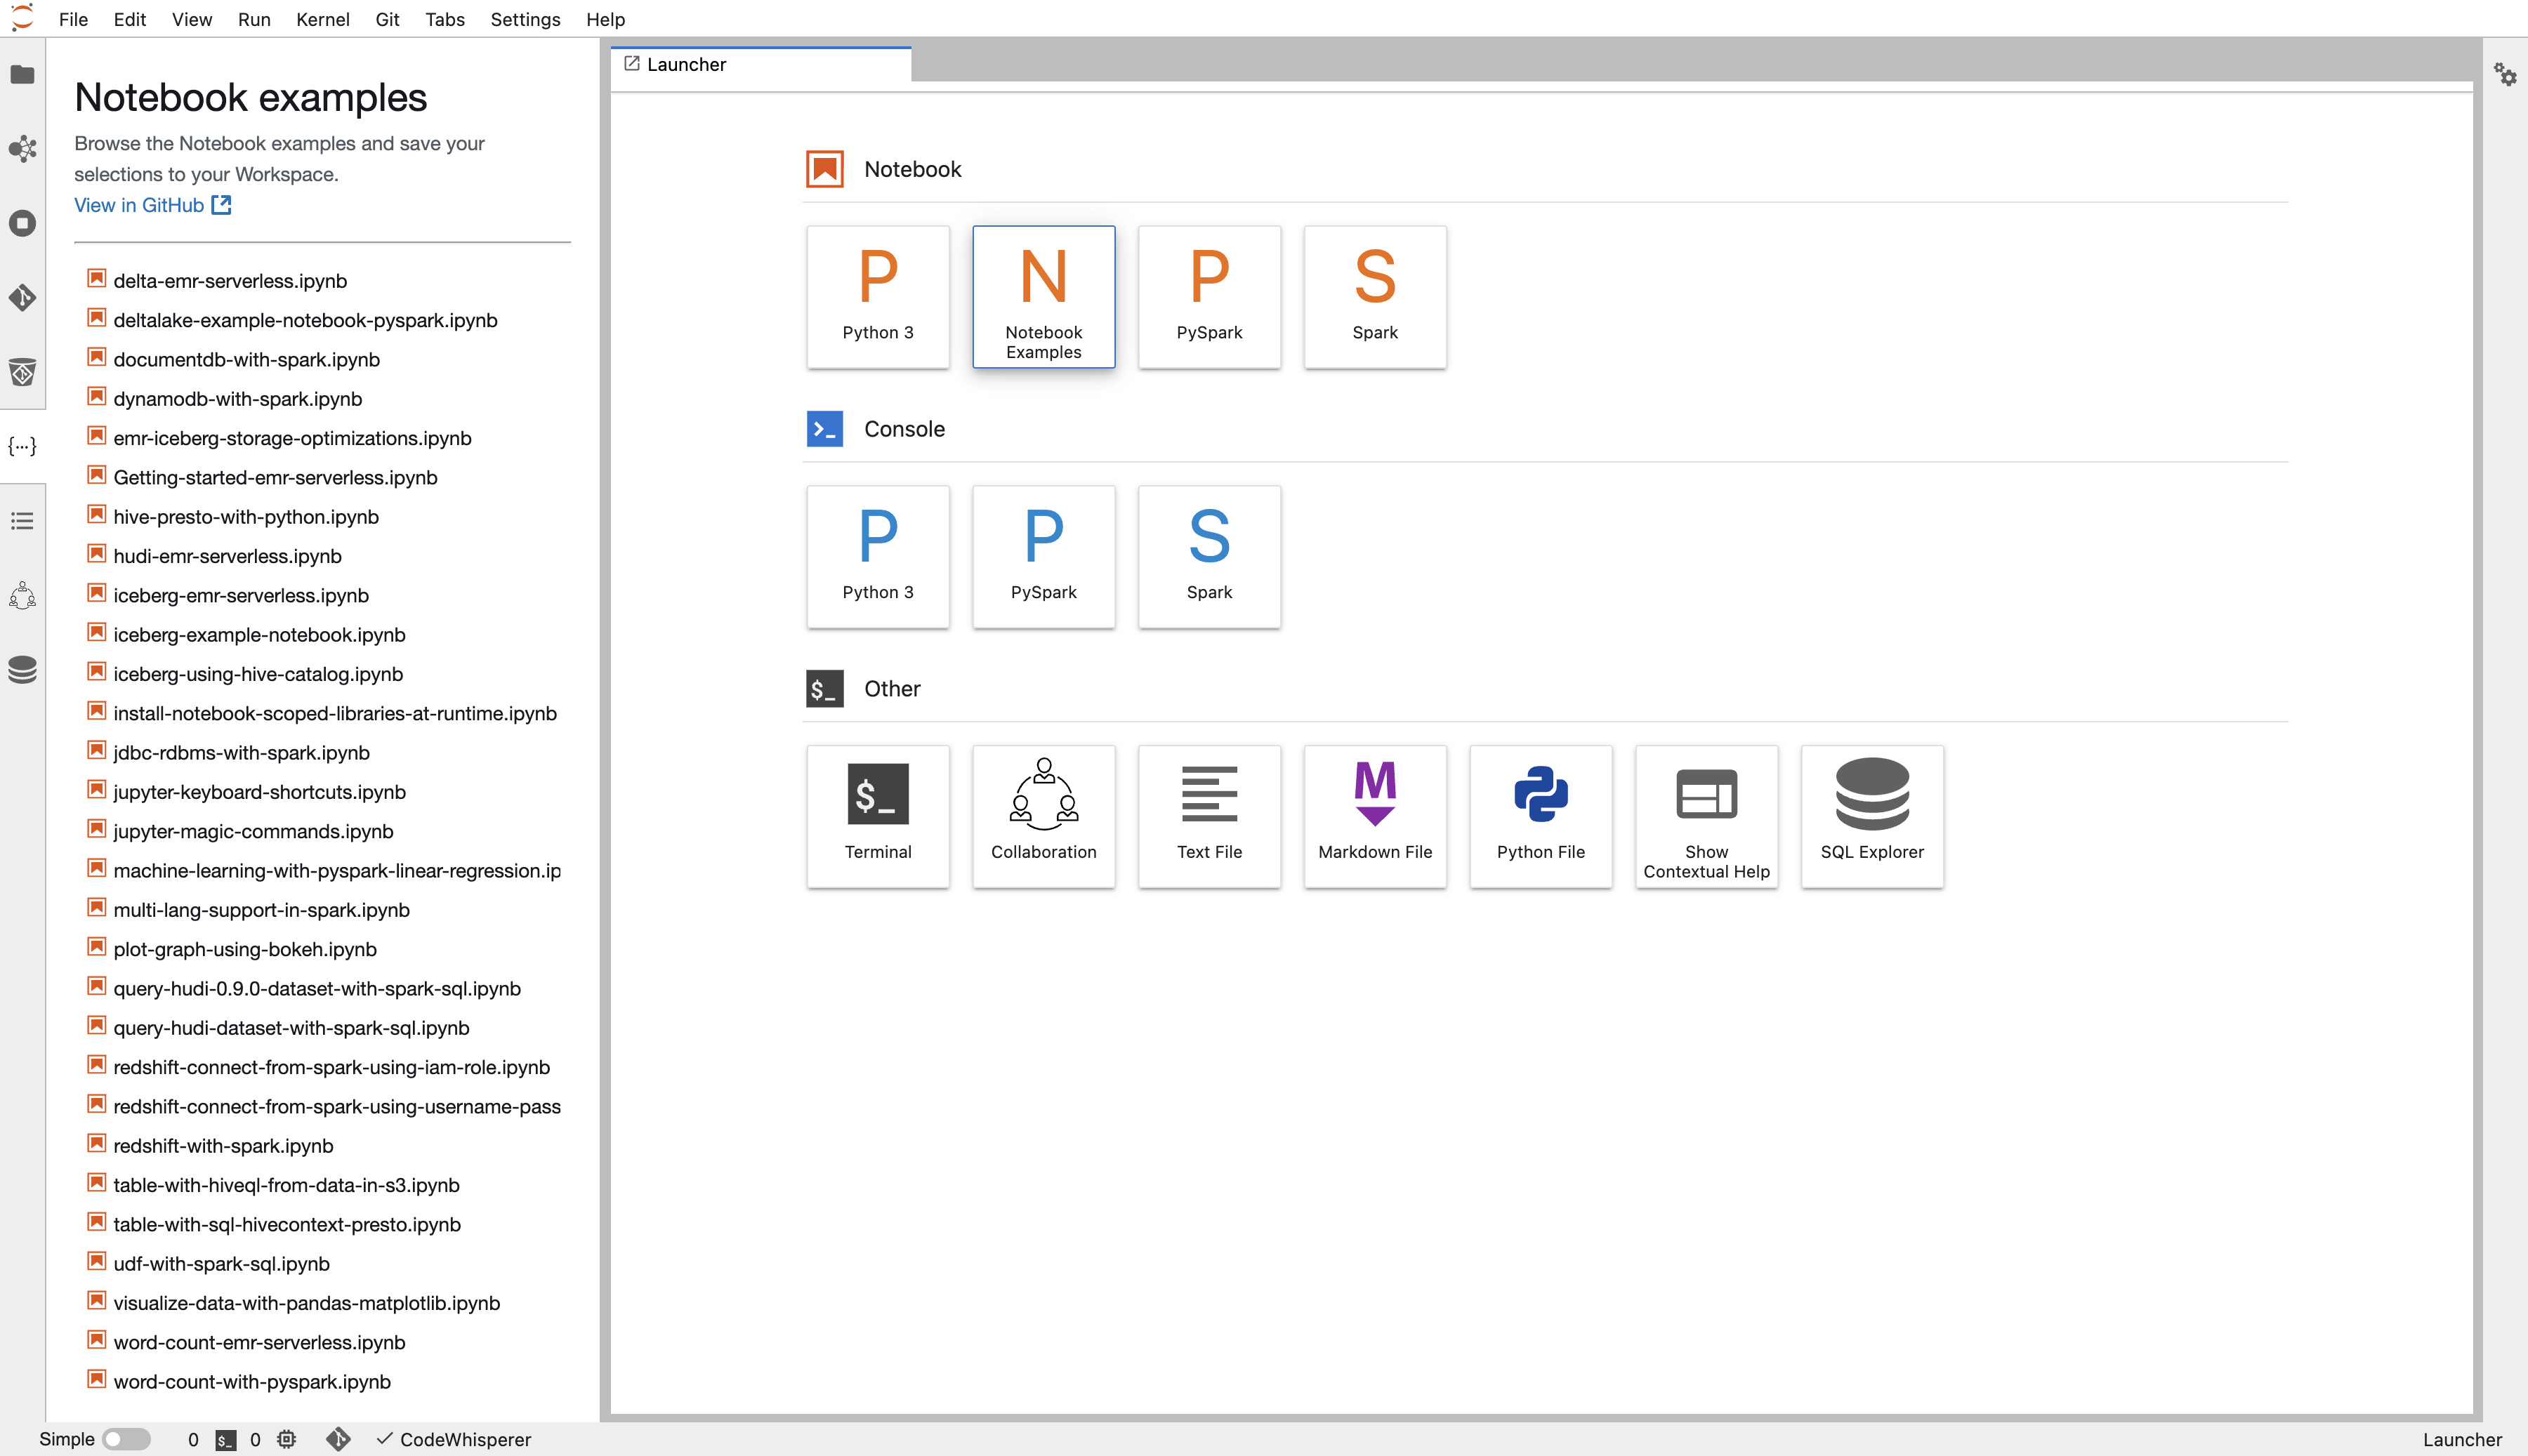
Task: Open the table of contents sidebar icon
Action: tap(22, 521)
